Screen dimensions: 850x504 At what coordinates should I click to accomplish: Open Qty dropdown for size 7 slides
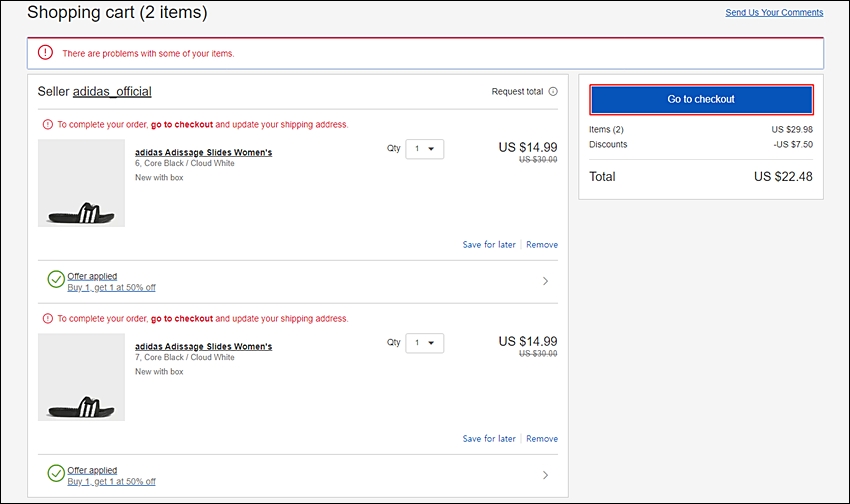coord(424,343)
